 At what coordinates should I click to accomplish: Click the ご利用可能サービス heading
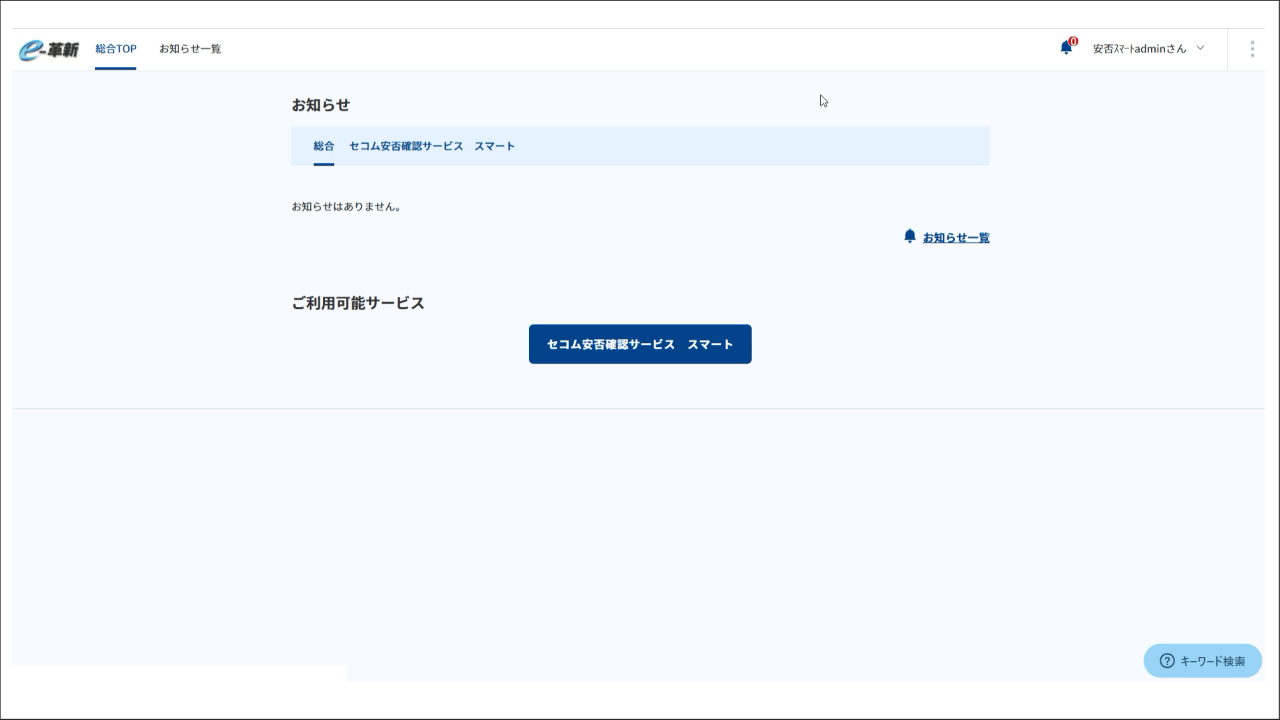click(358, 303)
